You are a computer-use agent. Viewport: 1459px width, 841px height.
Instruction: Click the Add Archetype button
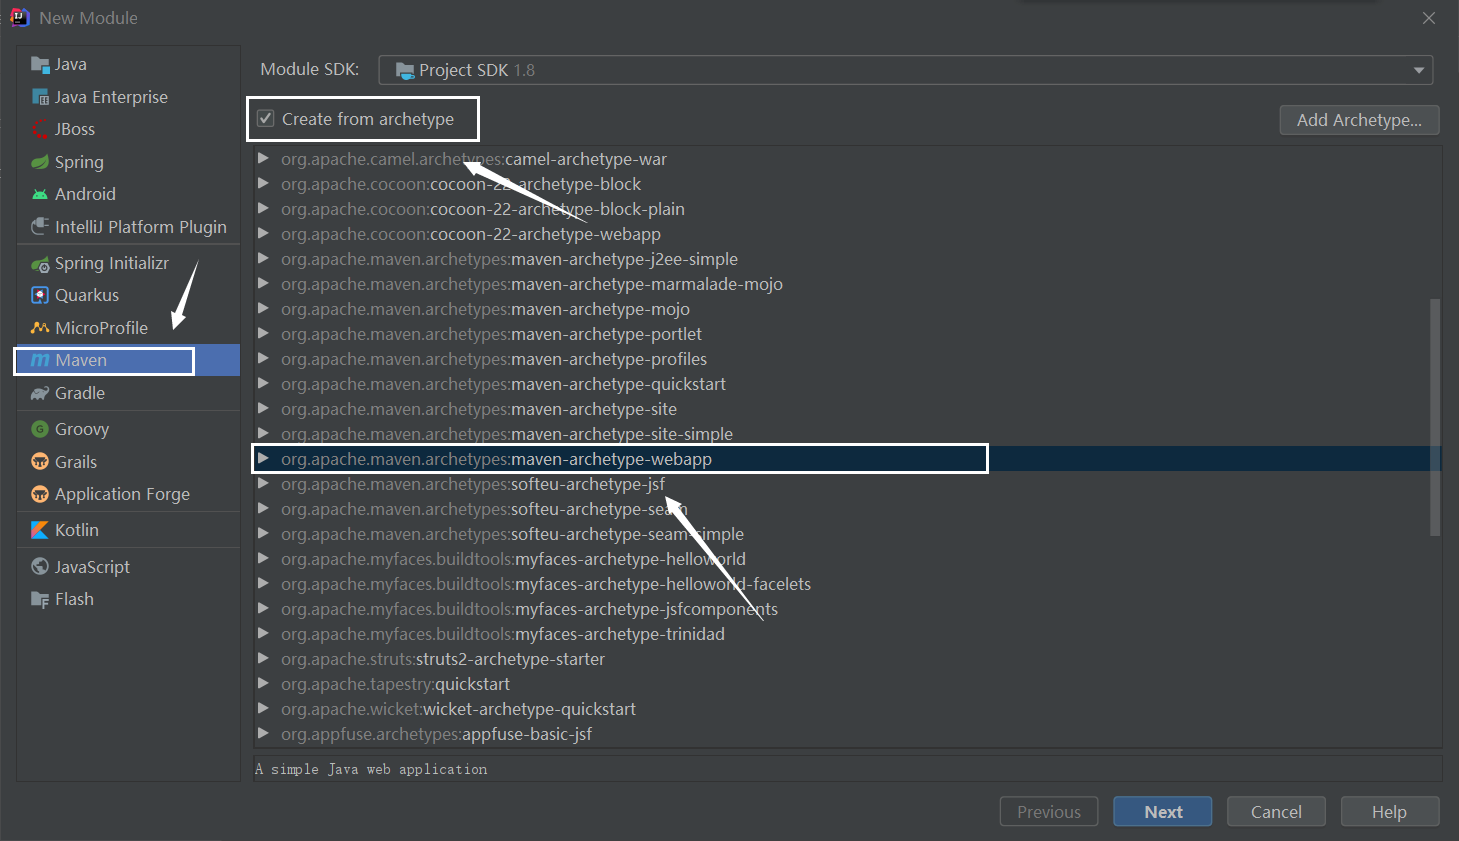point(1359,120)
